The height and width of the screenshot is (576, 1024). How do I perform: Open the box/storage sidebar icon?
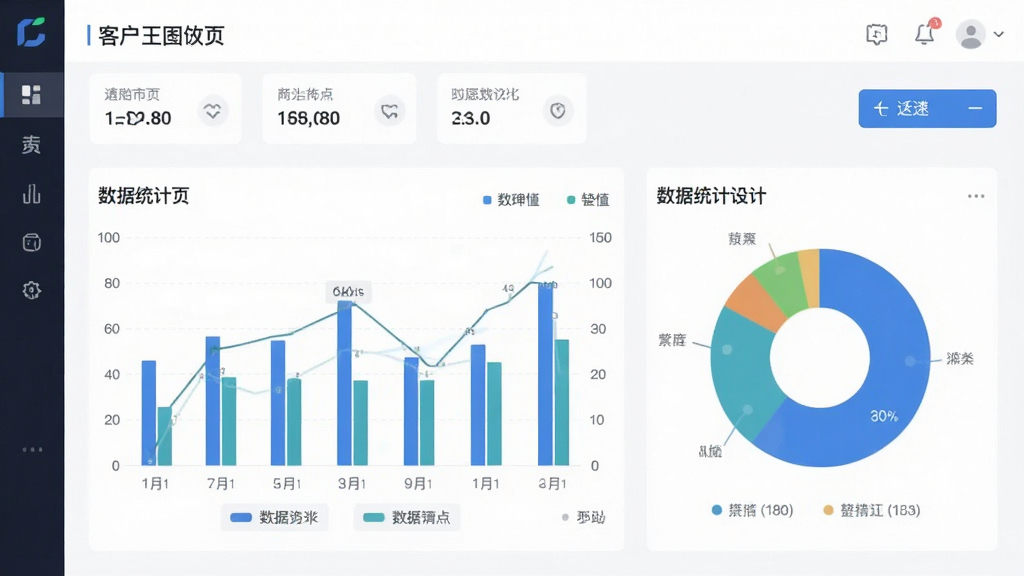click(31, 242)
